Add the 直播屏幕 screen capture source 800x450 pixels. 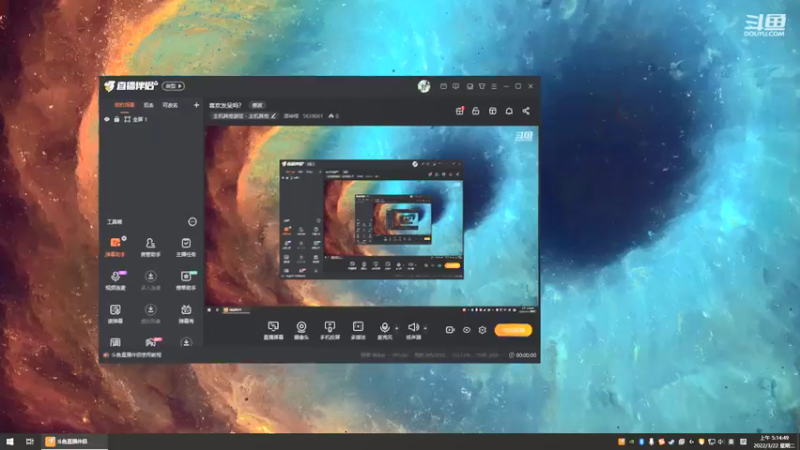click(273, 330)
